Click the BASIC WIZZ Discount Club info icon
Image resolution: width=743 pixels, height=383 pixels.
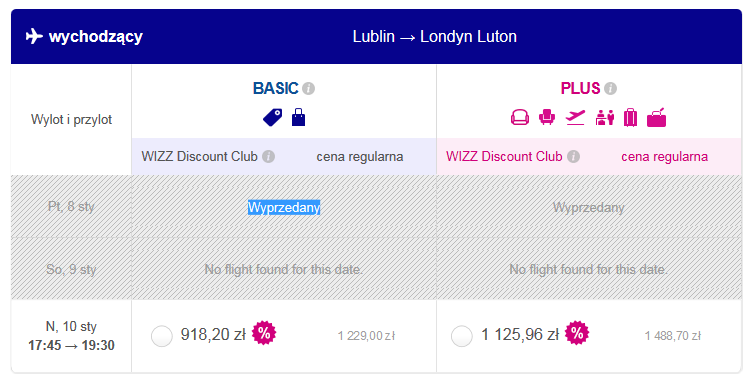(x=269, y=156)
